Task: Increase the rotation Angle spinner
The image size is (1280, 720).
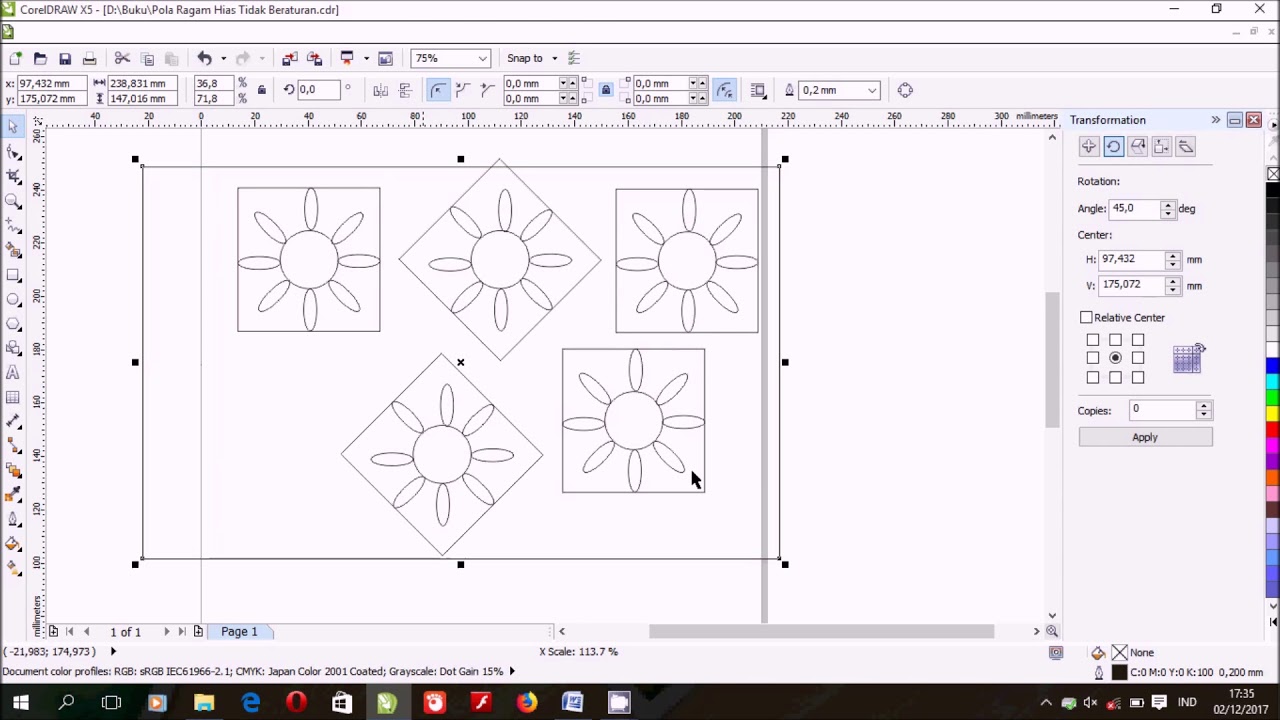Action: (1167, 205)
